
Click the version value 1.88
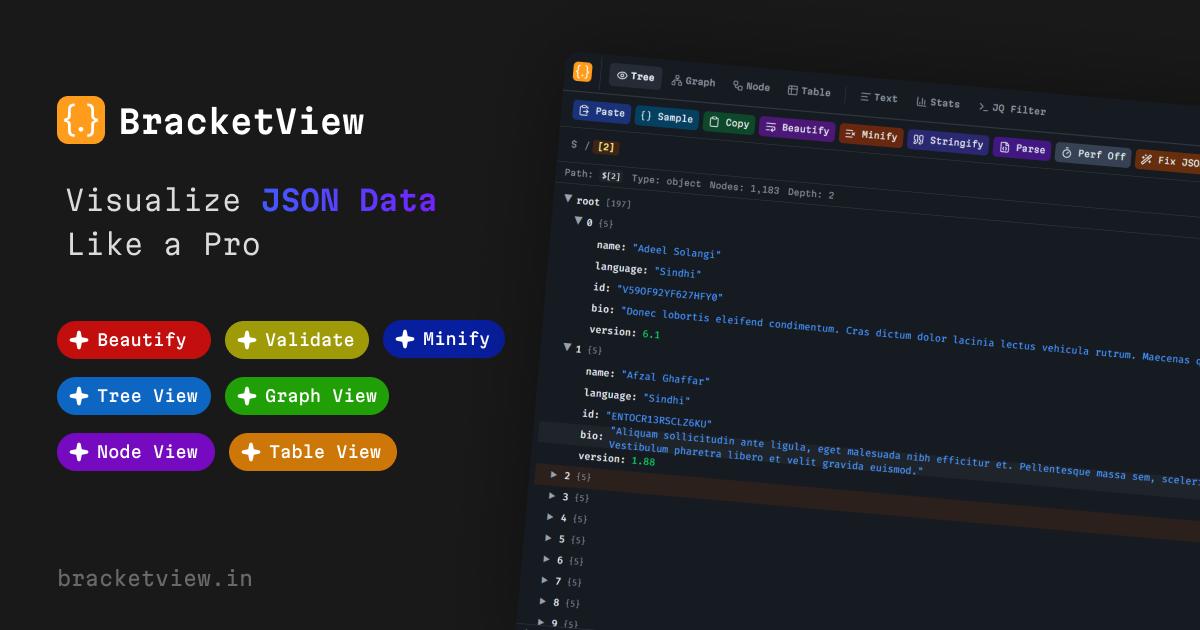click(642, 461)
